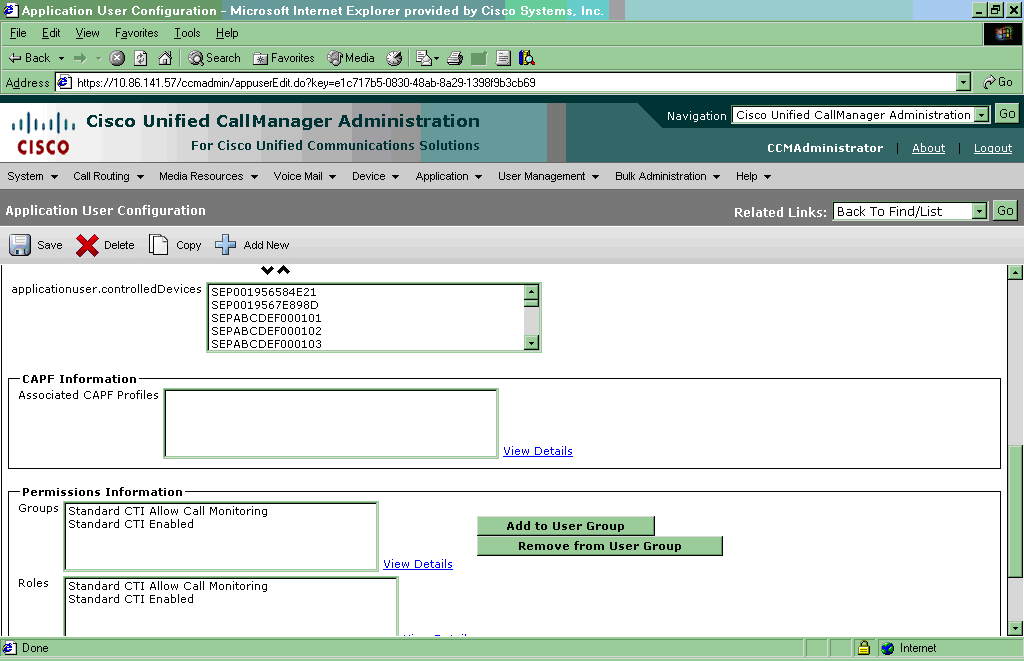Open the File menu

tap(18, 33)
